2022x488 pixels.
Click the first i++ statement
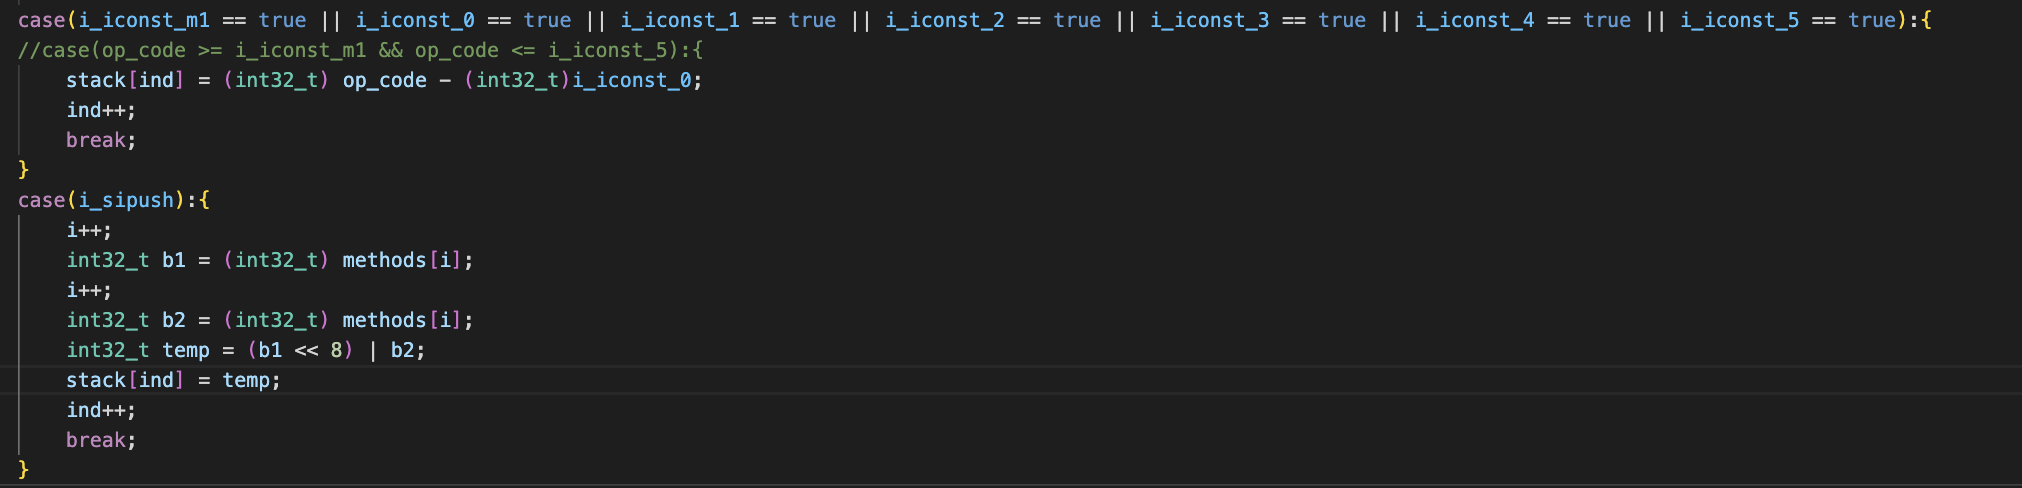pos(88,230)
